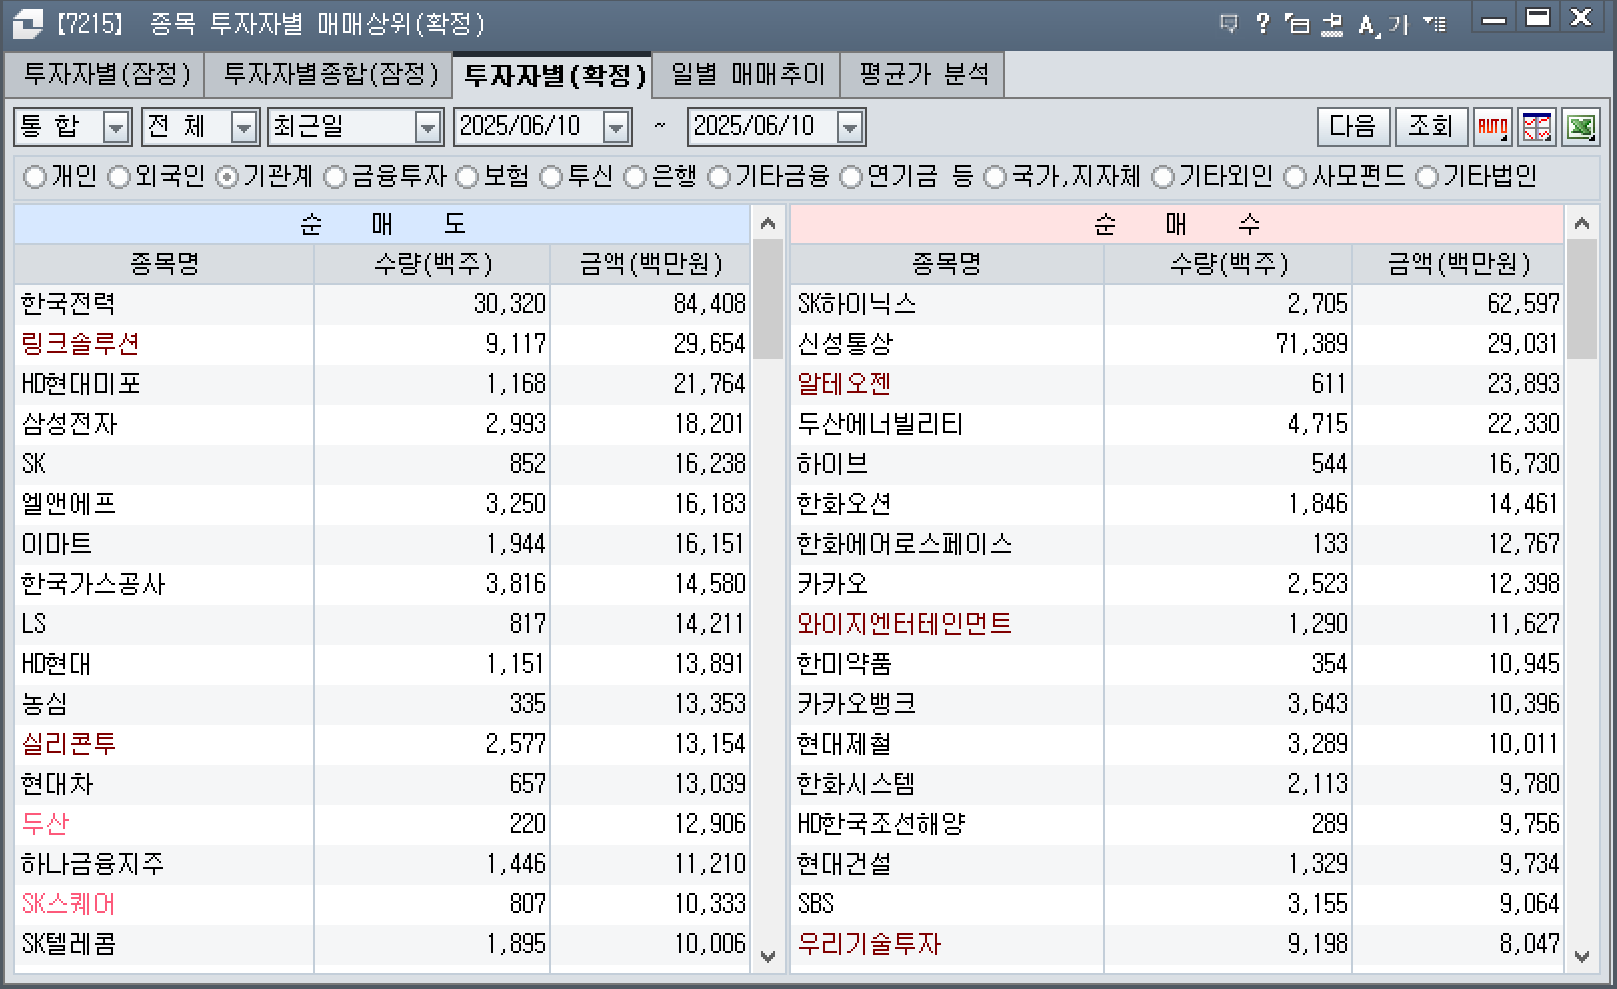Image resolution: width=1617 pixels, height=989 pixels.
Task: Select the 개인 radio button
Action: pos(35,177)
